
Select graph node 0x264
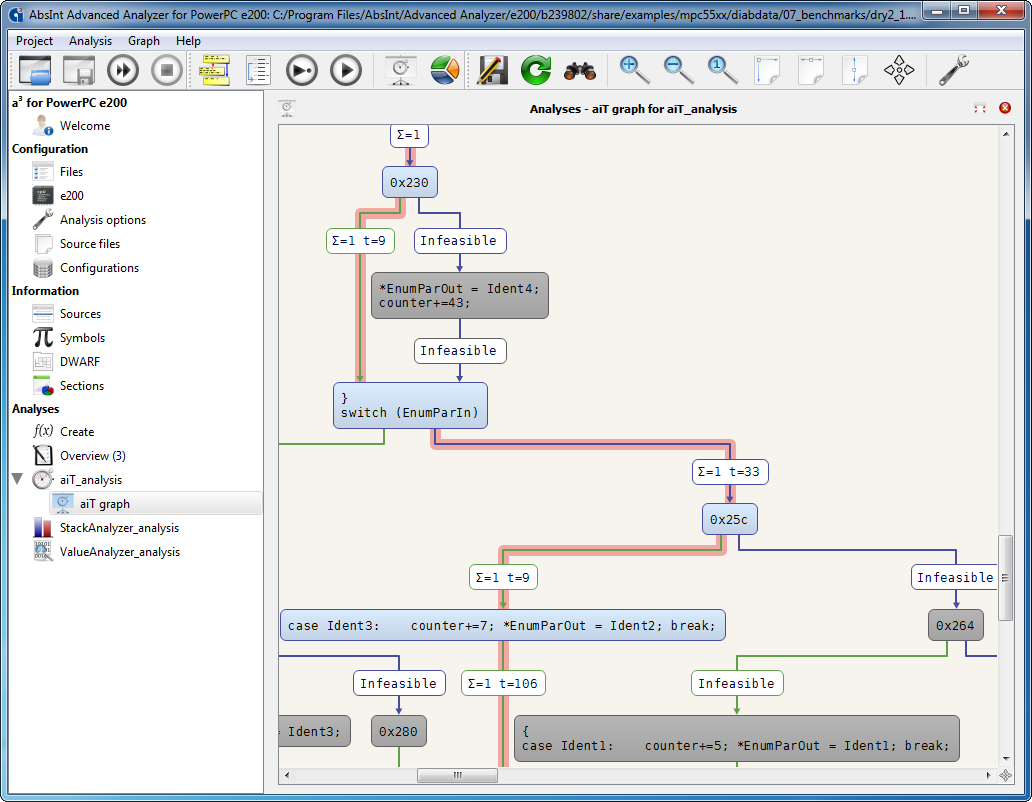click(956, 625)
